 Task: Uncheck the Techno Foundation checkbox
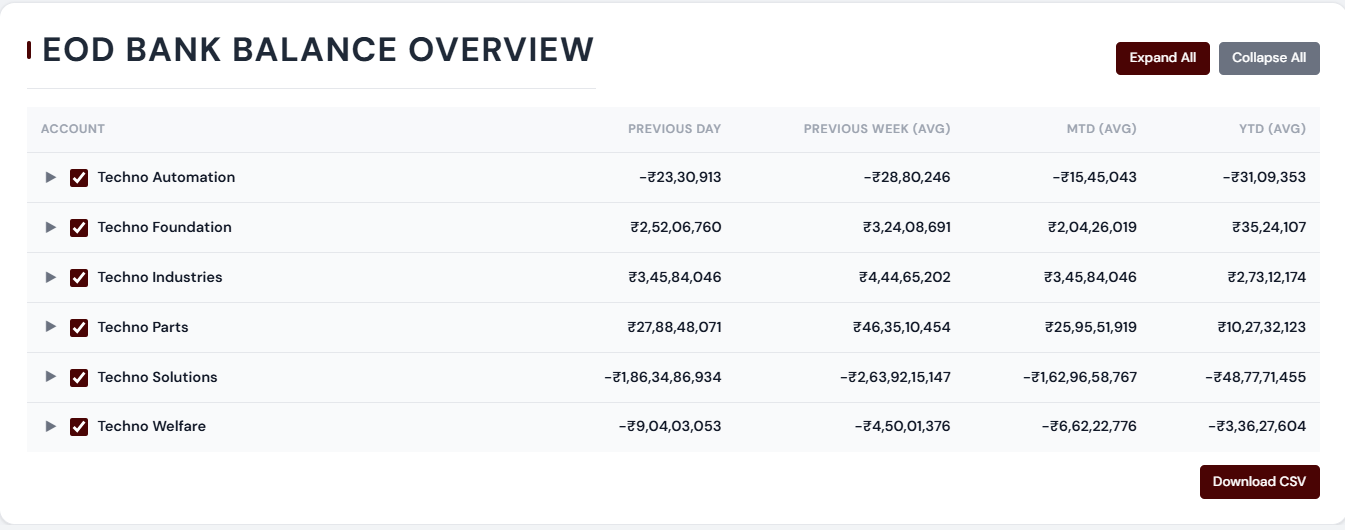tap(79, 228)
